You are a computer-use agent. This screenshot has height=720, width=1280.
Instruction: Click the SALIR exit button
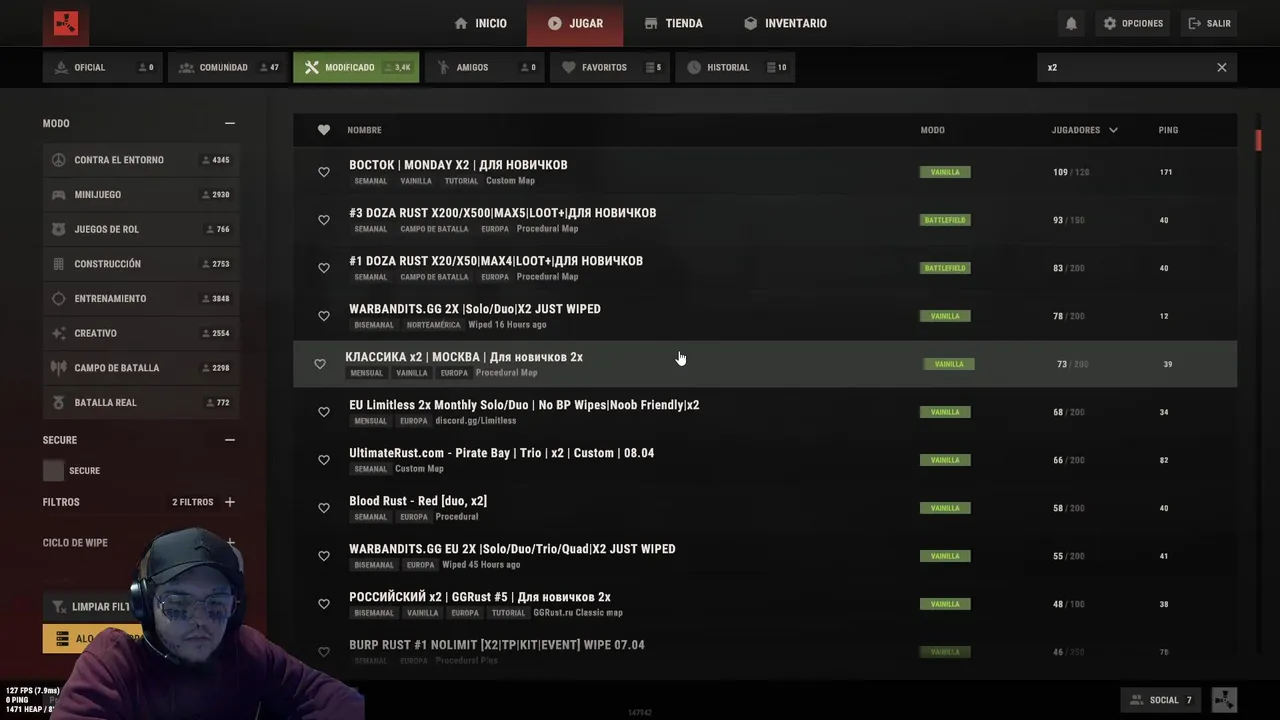pos(1209,23)
